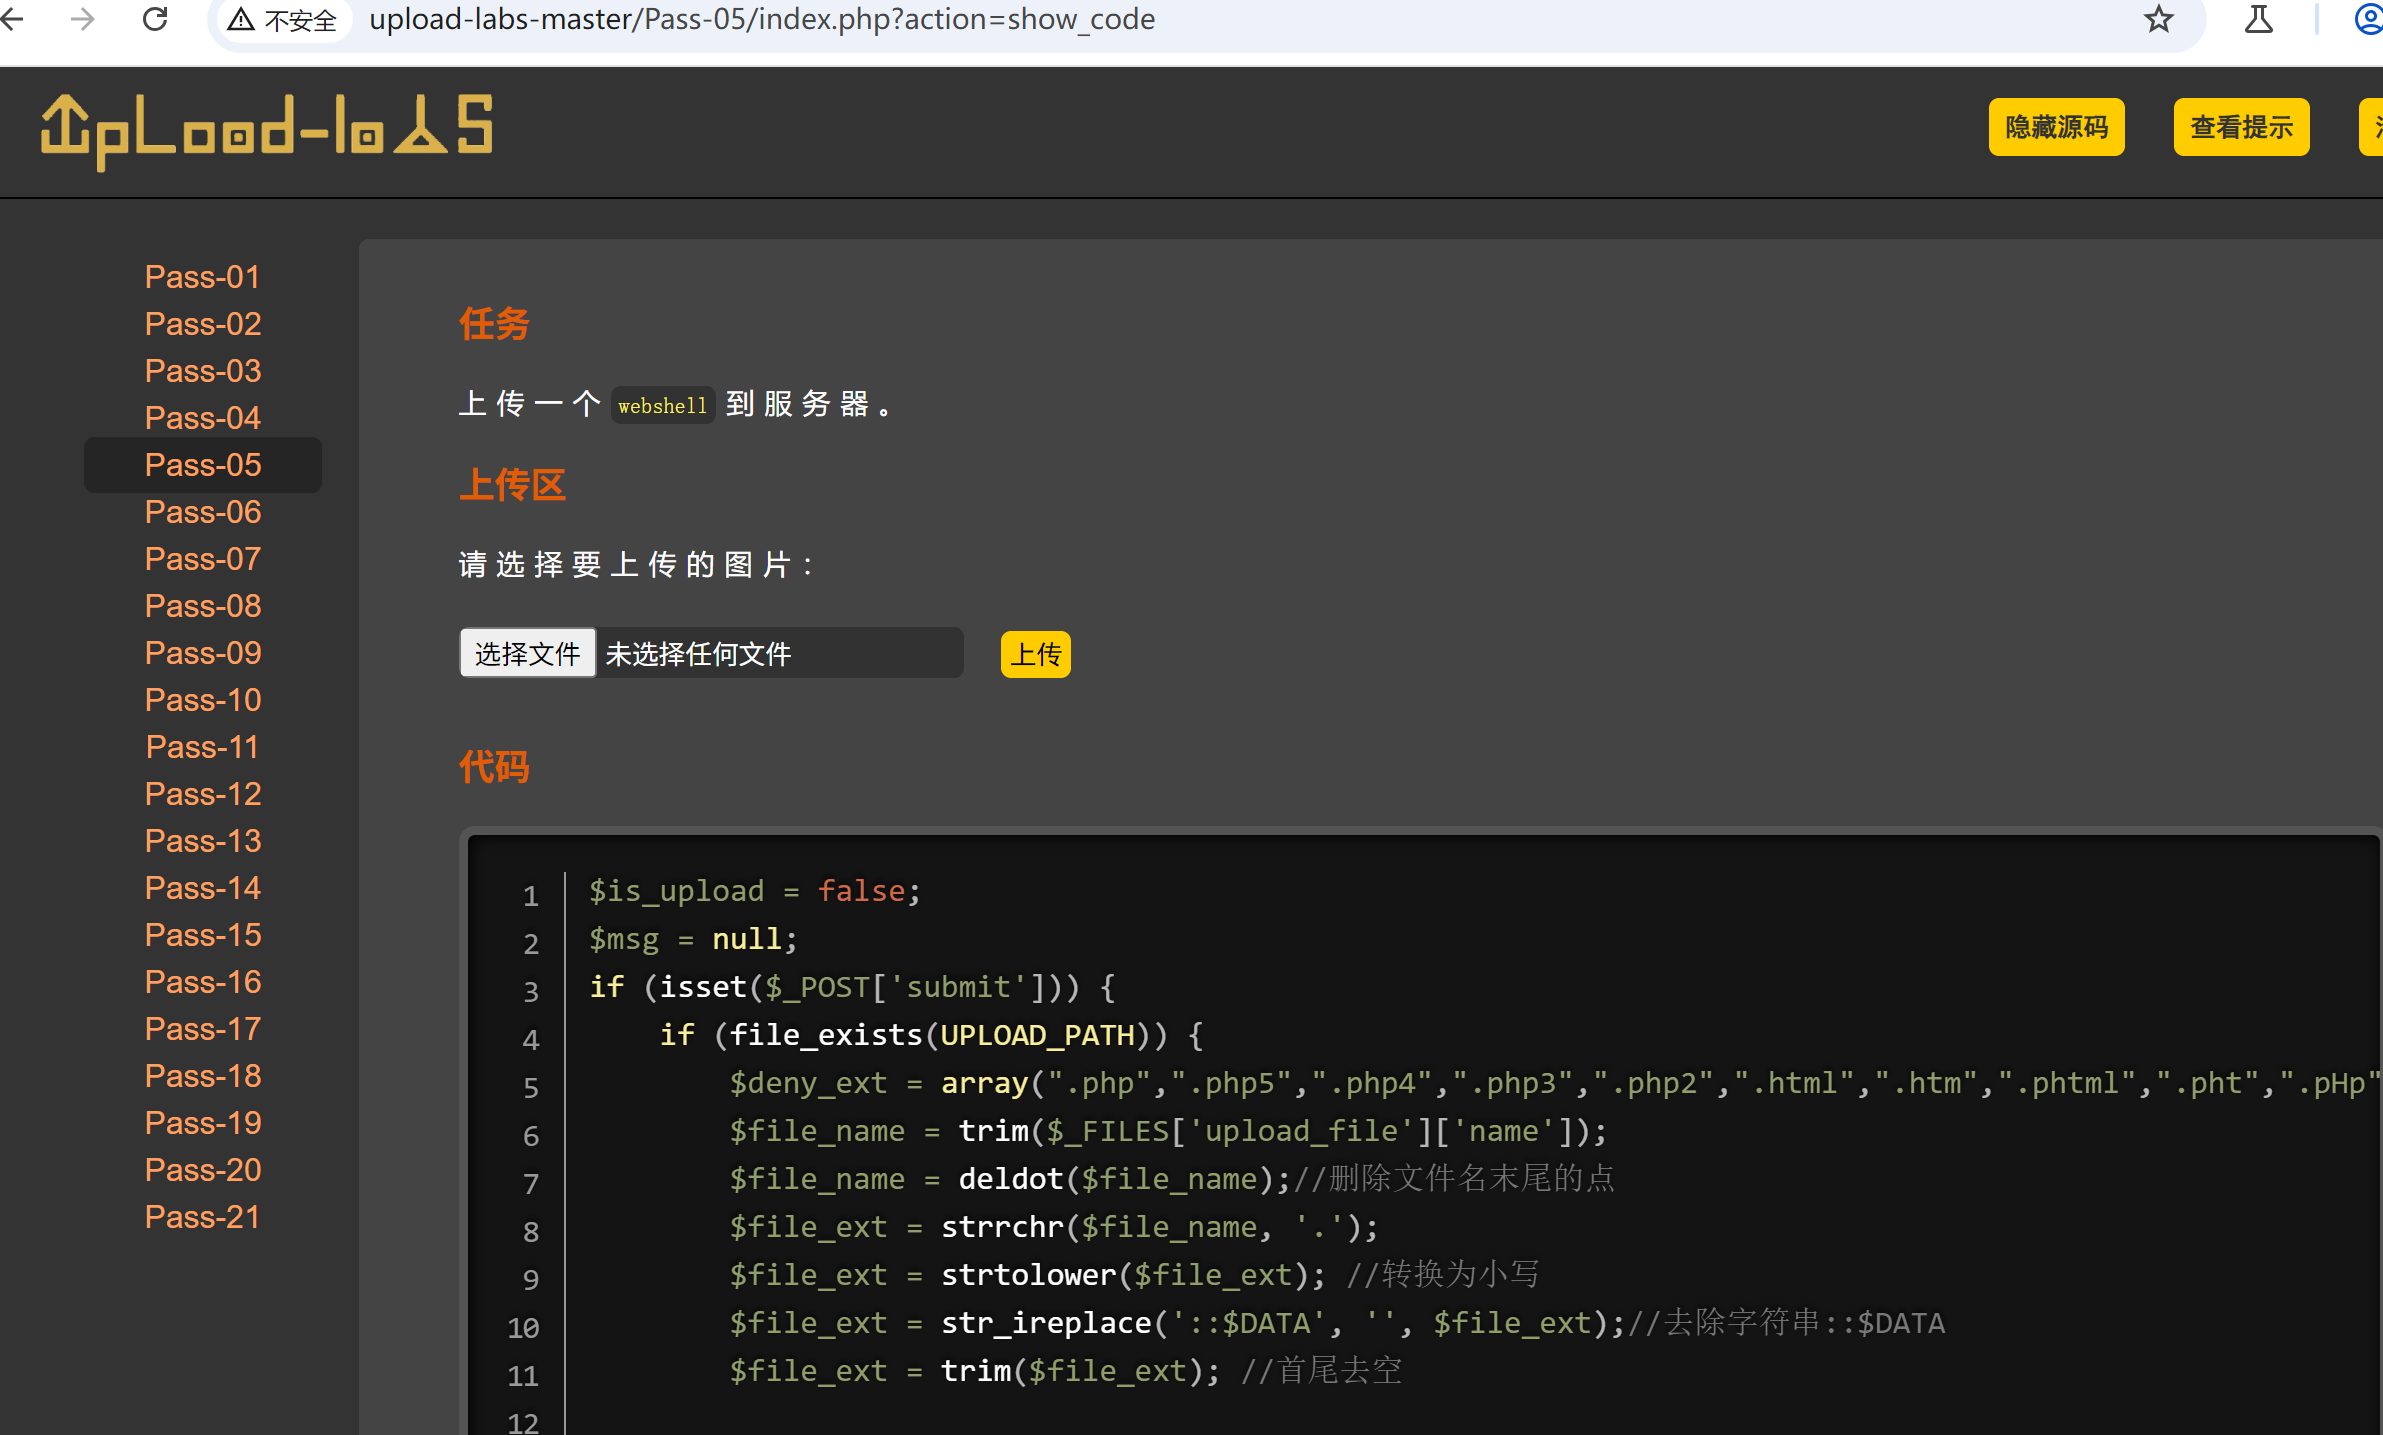Open the browser profile icon

coord(2368,19)
